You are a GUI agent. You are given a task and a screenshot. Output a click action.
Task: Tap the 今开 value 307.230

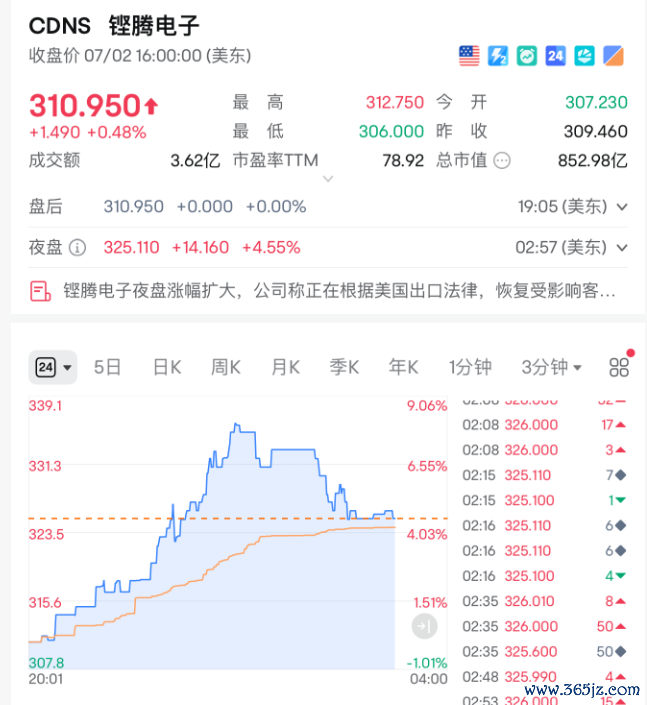pos(596,103)
